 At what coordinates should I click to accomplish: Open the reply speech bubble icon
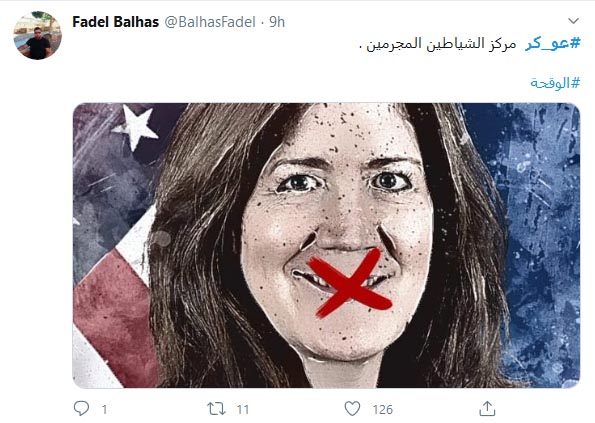click(x=81, y=409)
